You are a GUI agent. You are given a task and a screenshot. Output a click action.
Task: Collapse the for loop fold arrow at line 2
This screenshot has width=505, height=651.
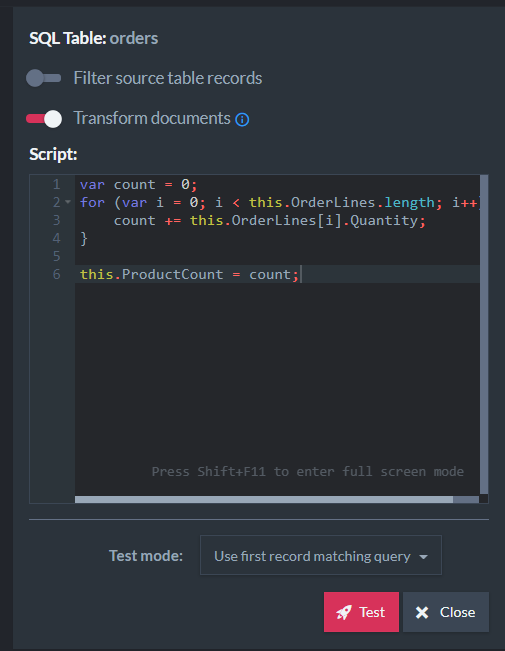coord(68,202)
